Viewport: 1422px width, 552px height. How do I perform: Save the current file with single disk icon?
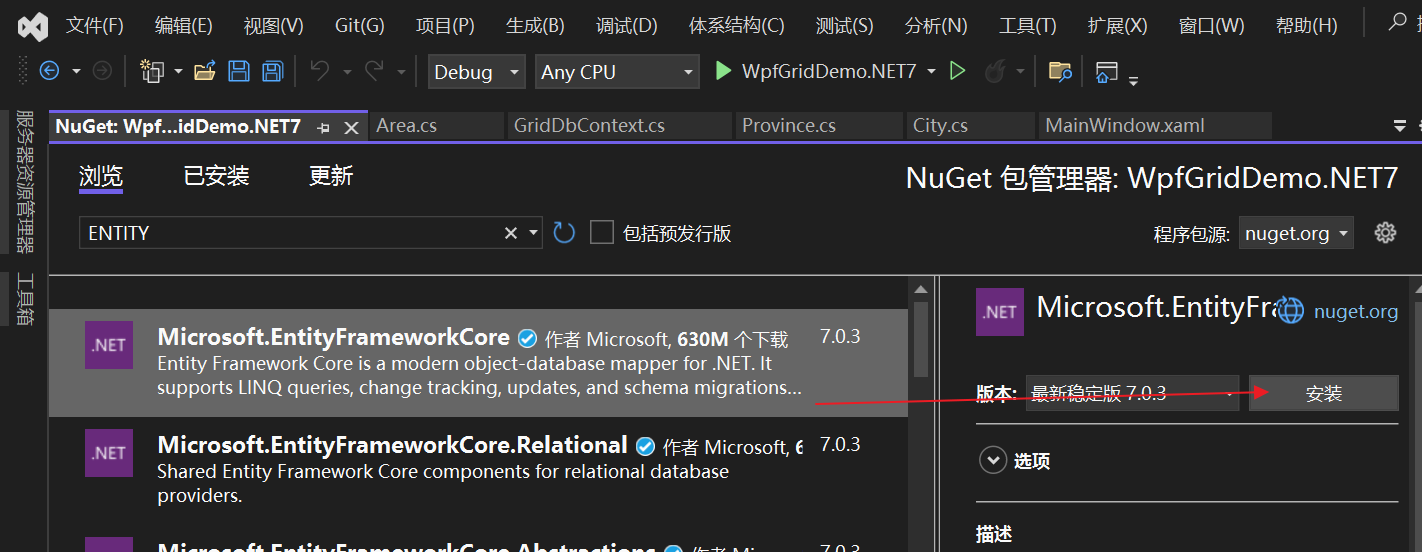coord(239,71)
